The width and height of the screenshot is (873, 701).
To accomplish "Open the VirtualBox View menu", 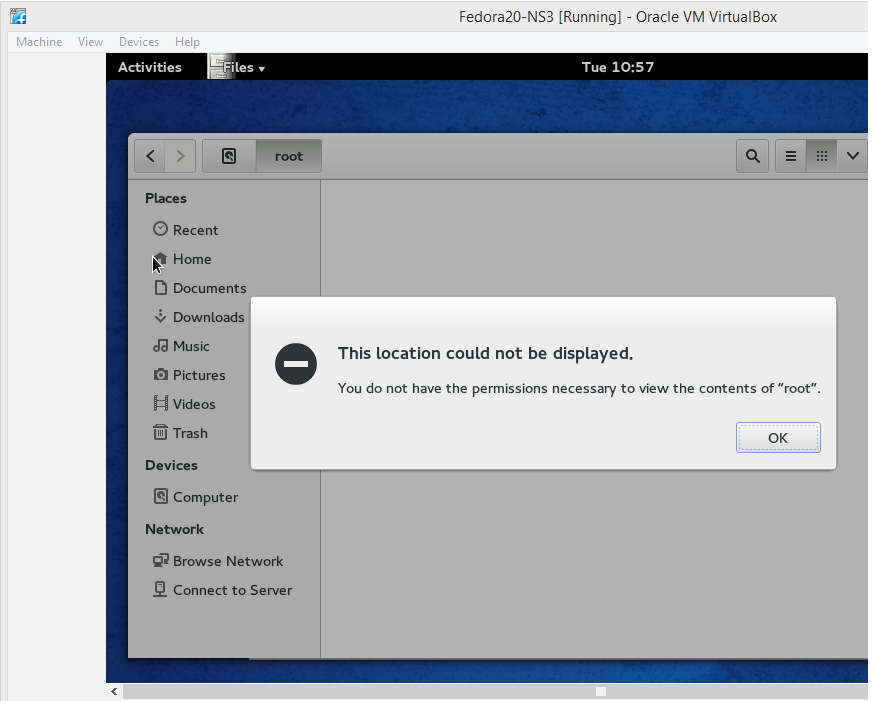I will click(90, 42).
